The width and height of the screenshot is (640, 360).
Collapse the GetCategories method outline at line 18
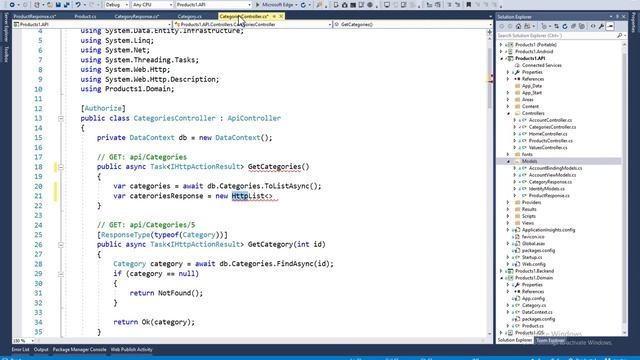61,167
